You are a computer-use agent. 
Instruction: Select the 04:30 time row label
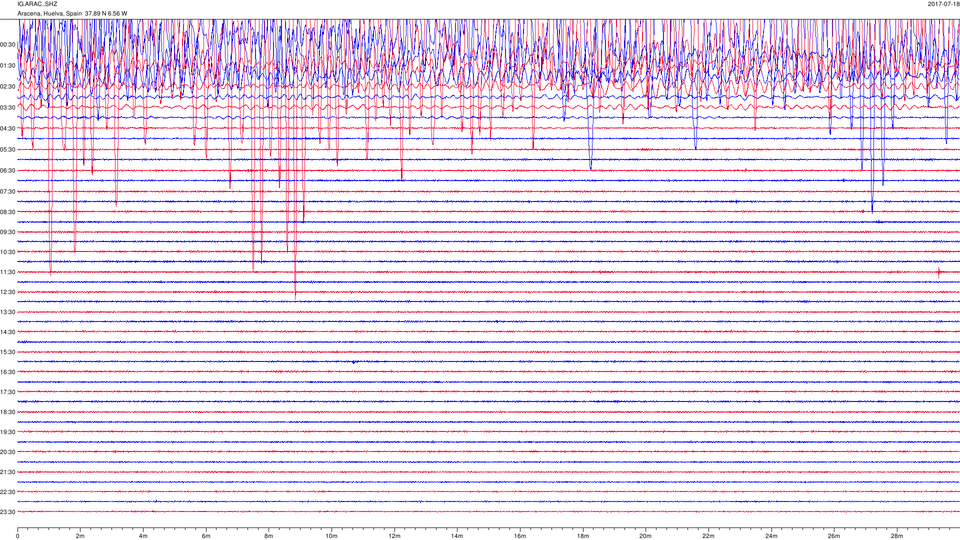pyautogui.click(x=7, y=129)
